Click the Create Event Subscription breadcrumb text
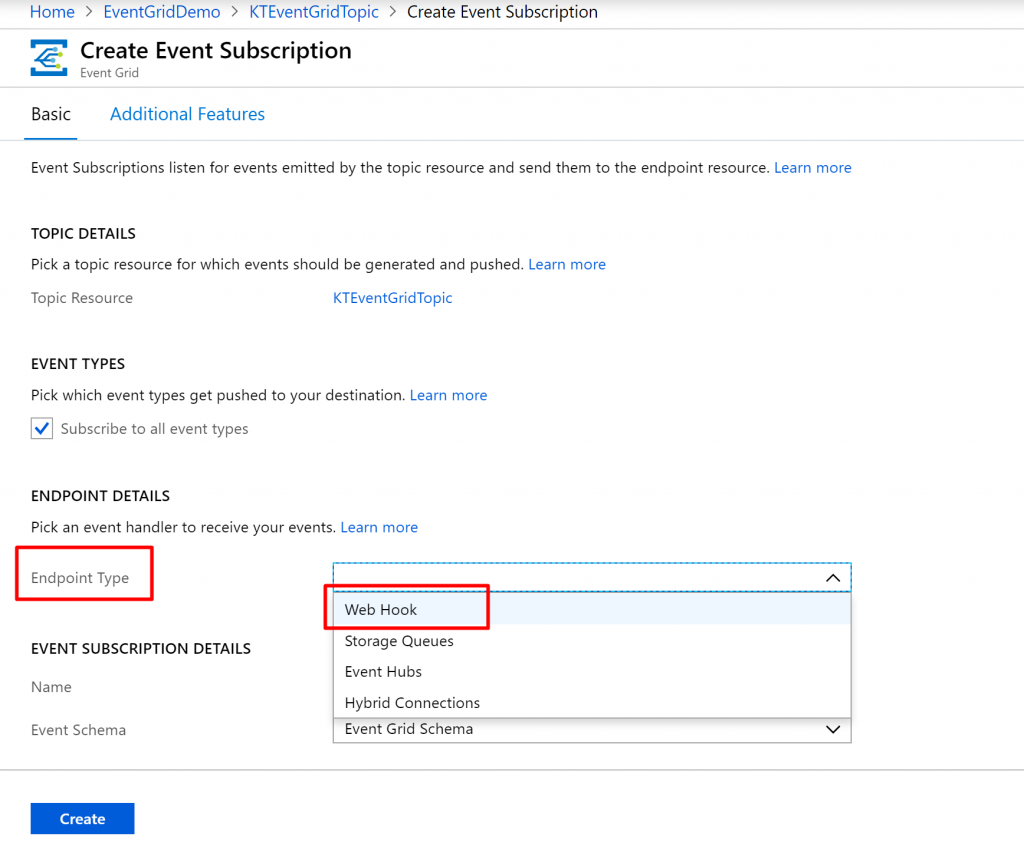The width and height of the screenshot is (1024, 856). (x=502, y=12)
